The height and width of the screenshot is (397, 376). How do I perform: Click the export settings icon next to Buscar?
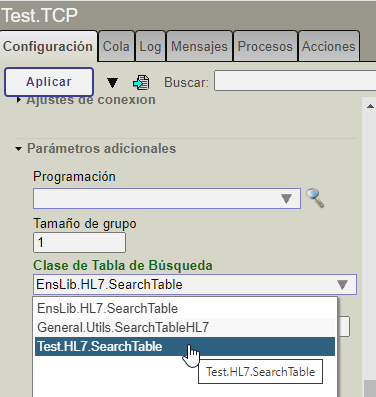(141, 82)
